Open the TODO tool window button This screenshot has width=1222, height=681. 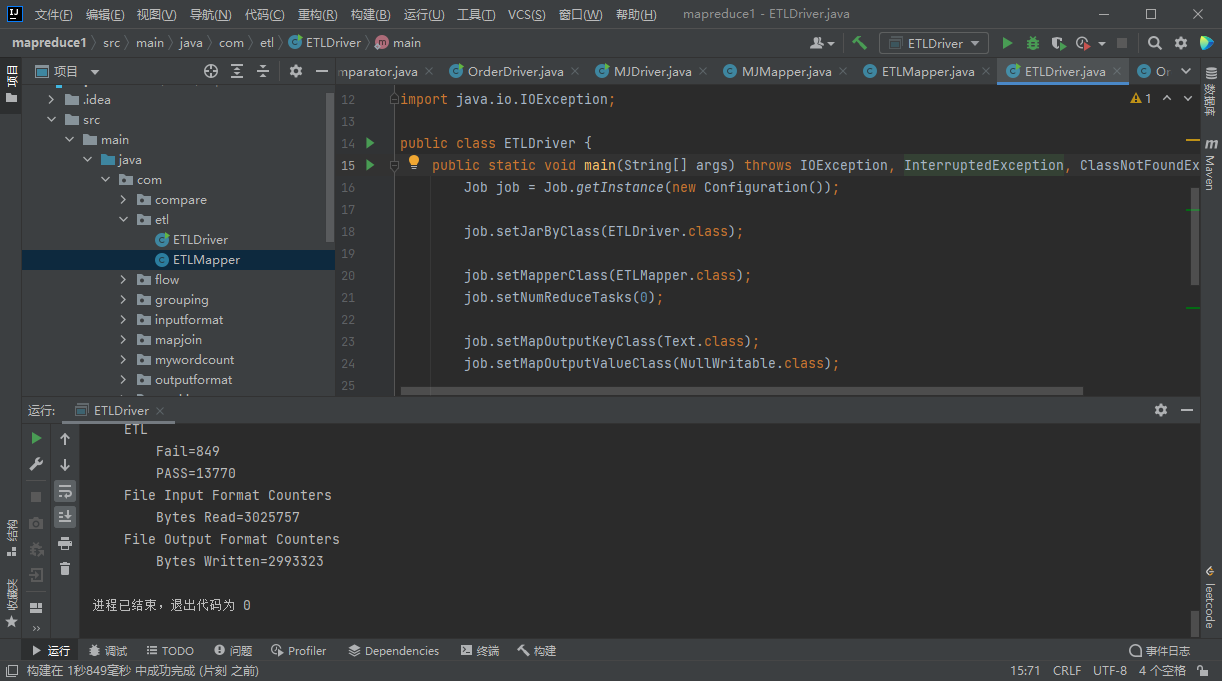(x=169, y=650)
